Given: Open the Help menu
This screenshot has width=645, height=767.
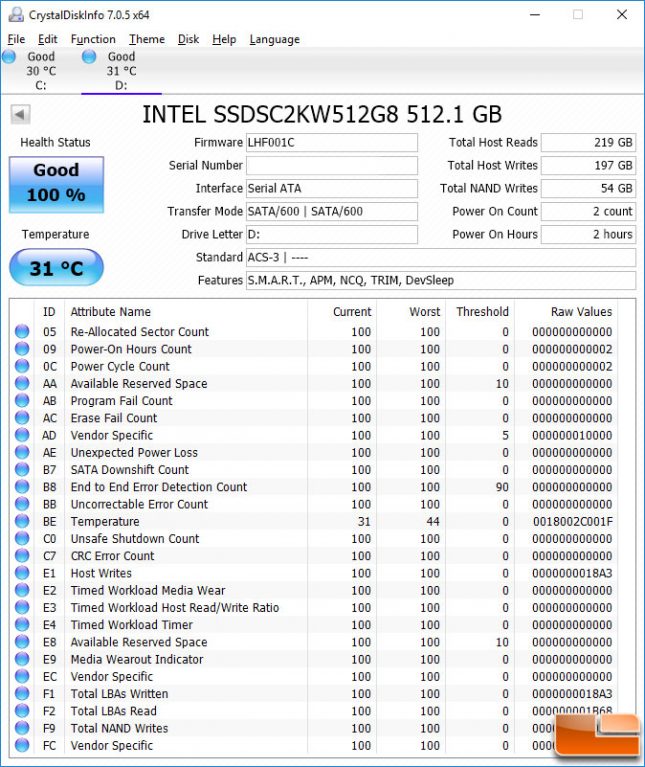Looking at the screenshot, I should pos(224,39).
